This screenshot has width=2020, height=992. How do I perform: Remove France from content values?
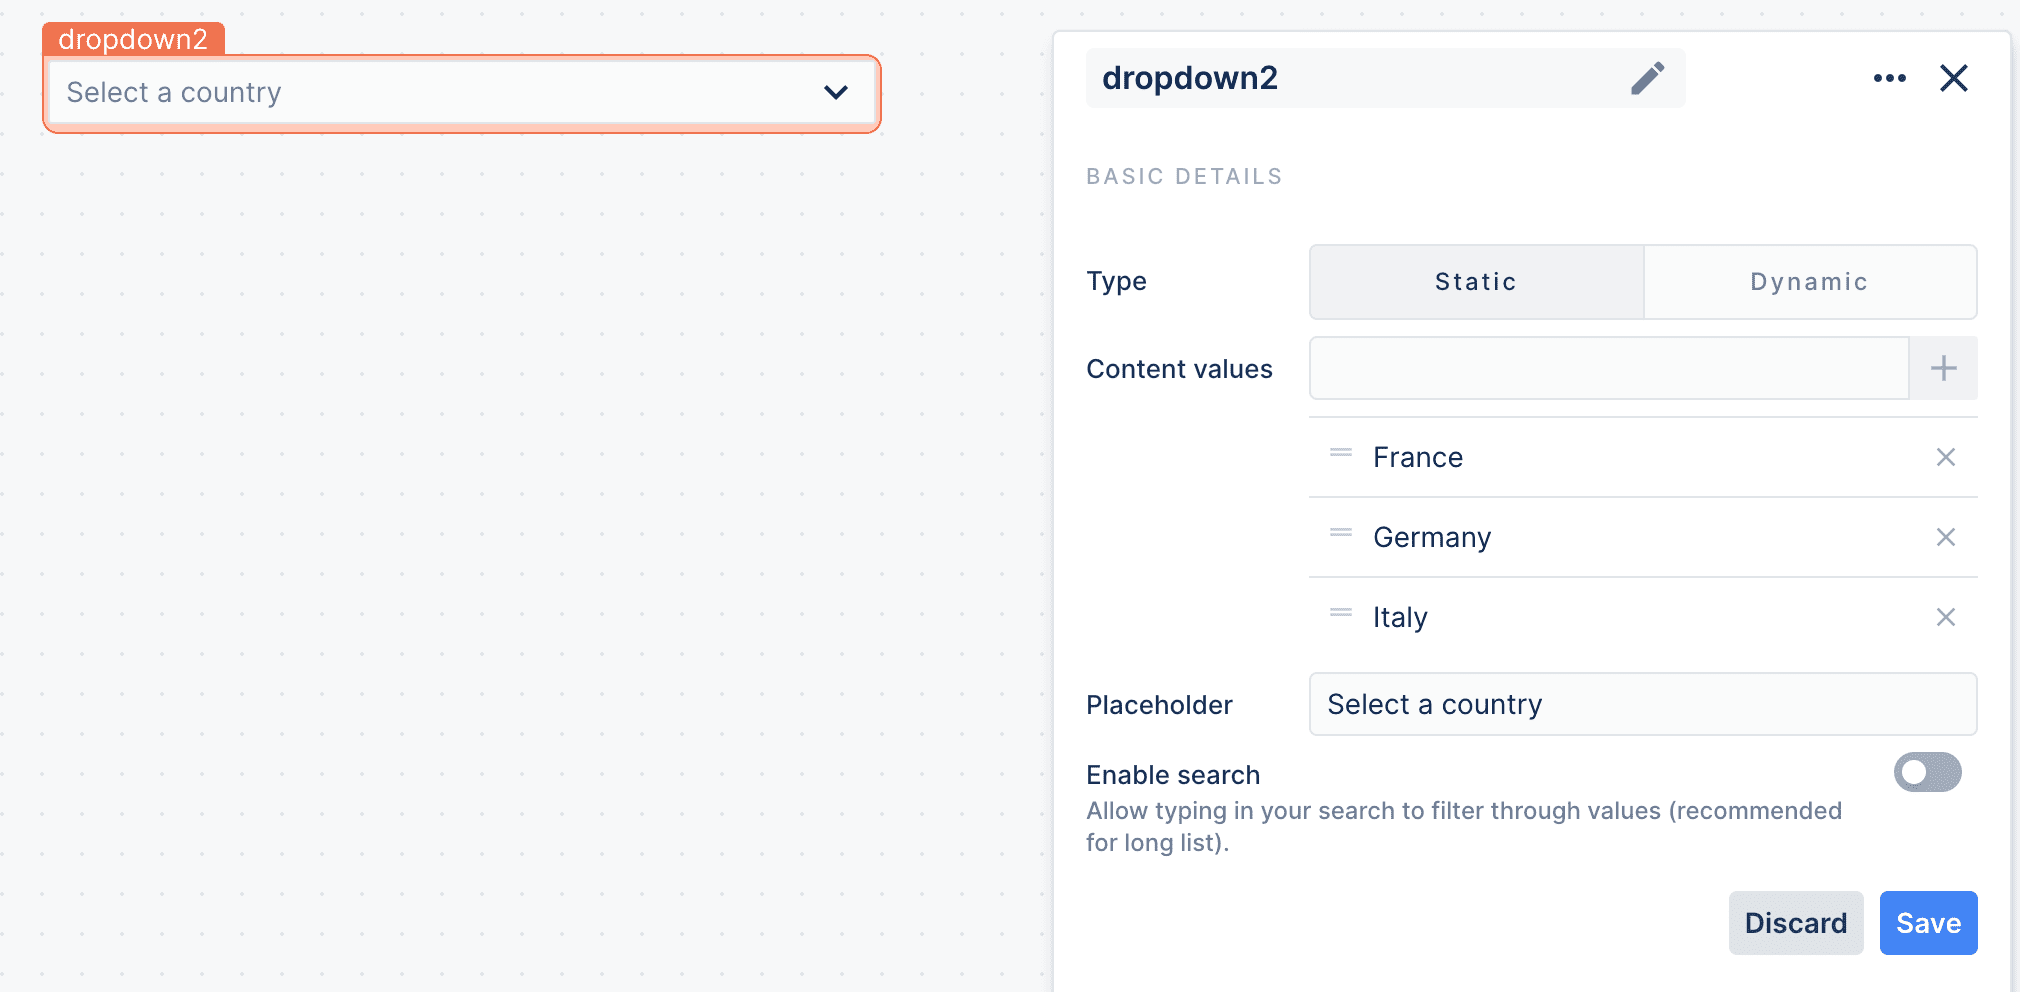1945,457
